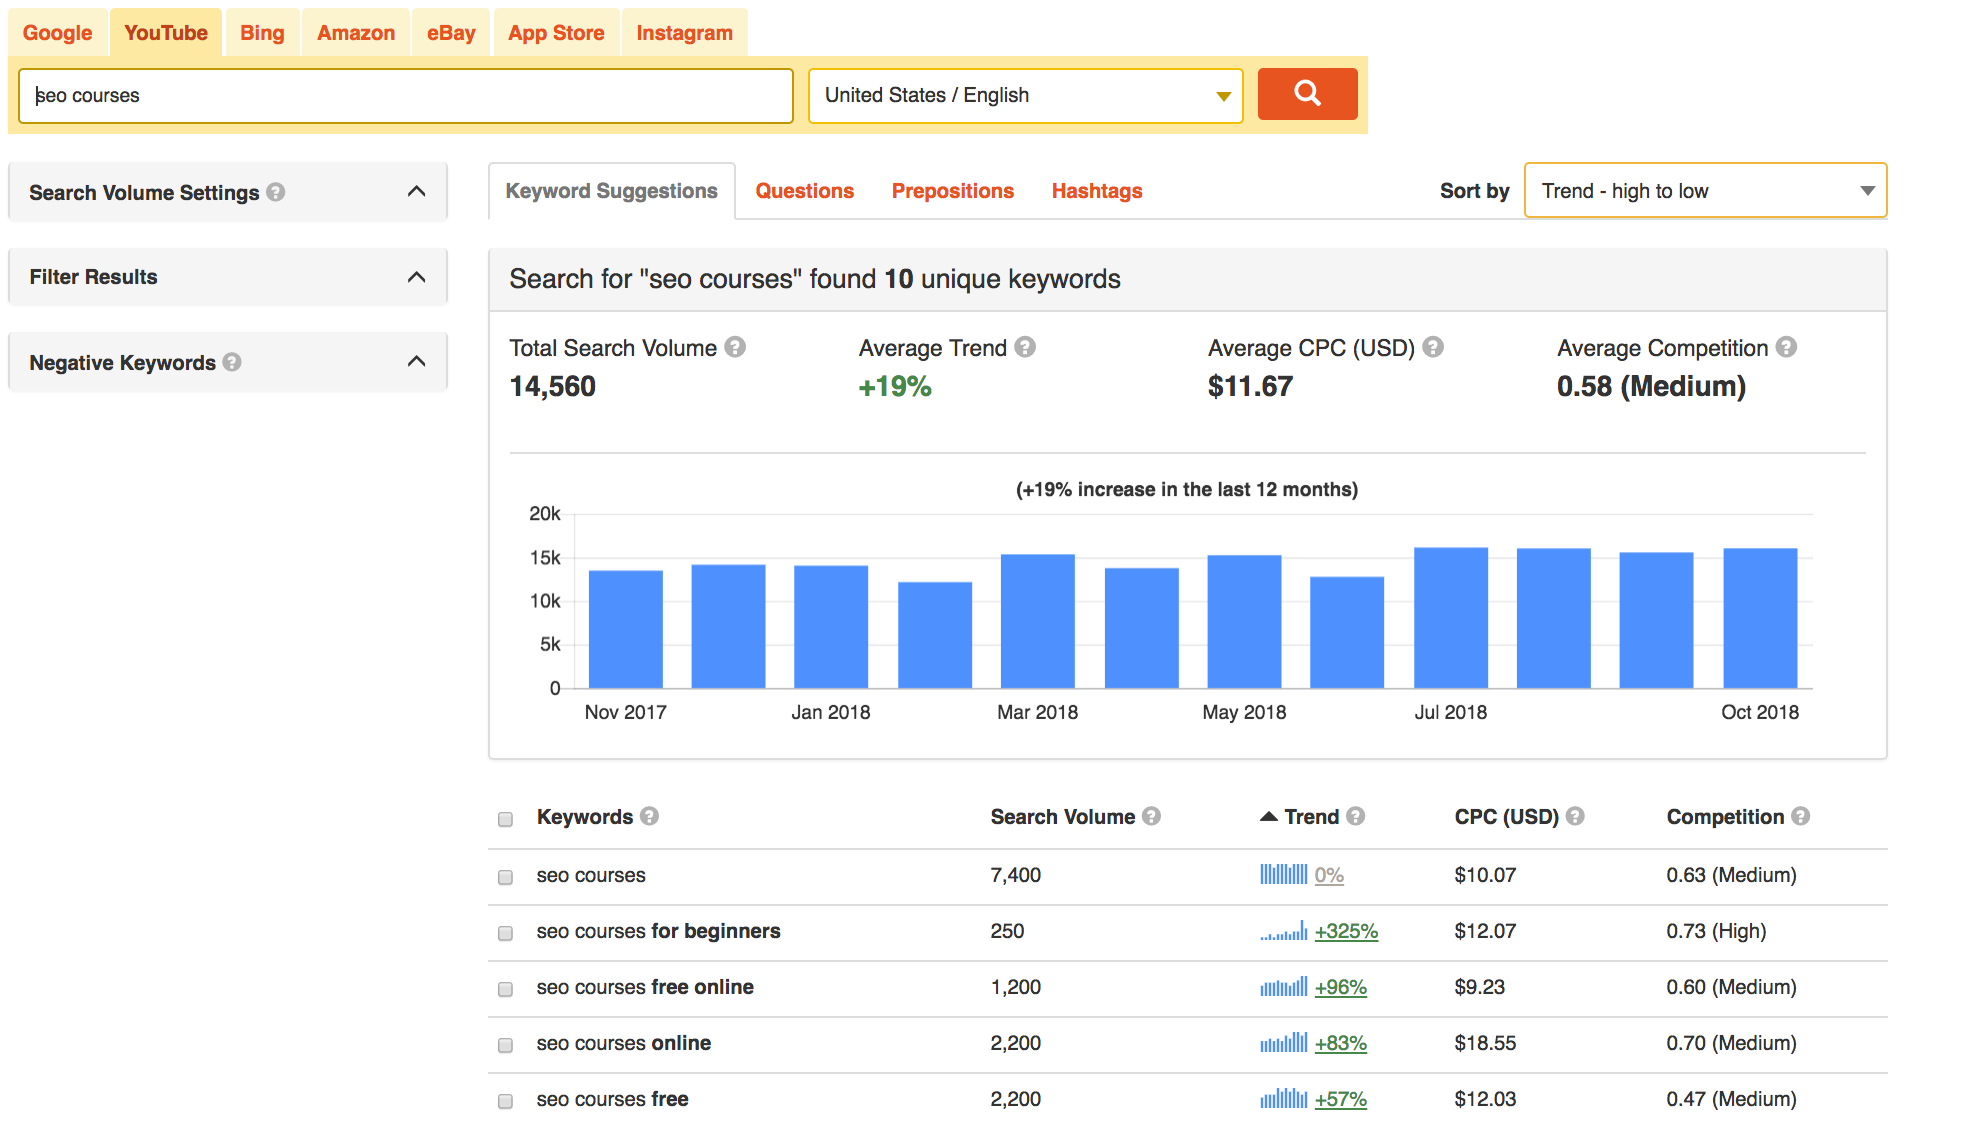
Task: Open the Questions tab
Action: [804, 191]
